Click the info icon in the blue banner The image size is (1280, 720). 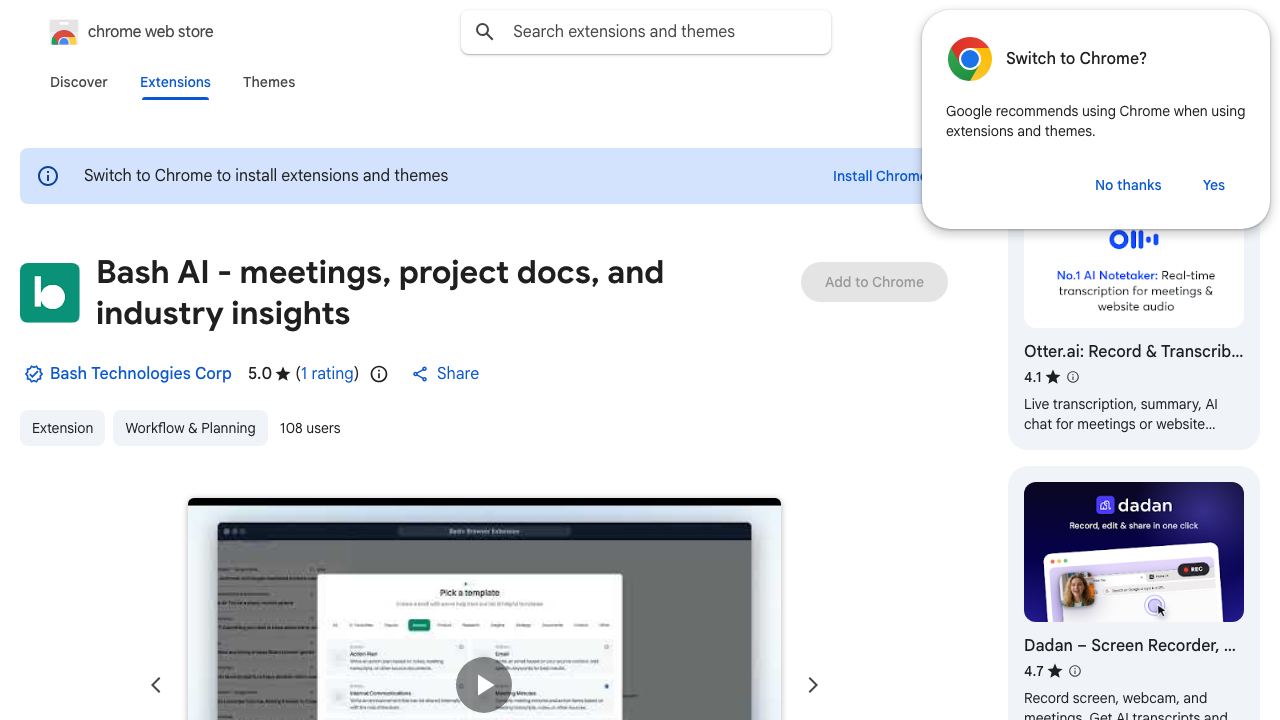[48, 176]
